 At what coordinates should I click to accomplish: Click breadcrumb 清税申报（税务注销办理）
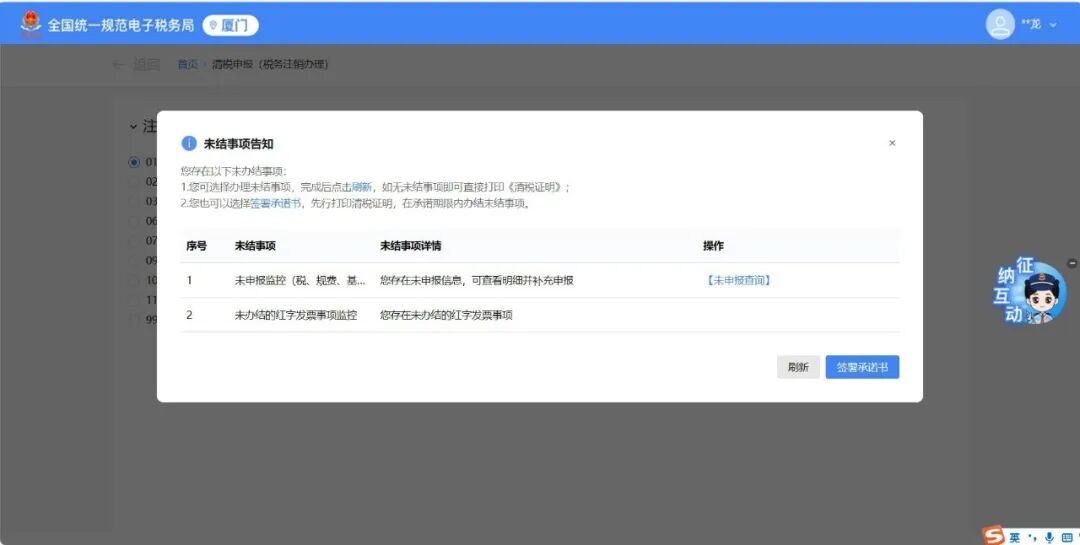click(x=270, y=64)
